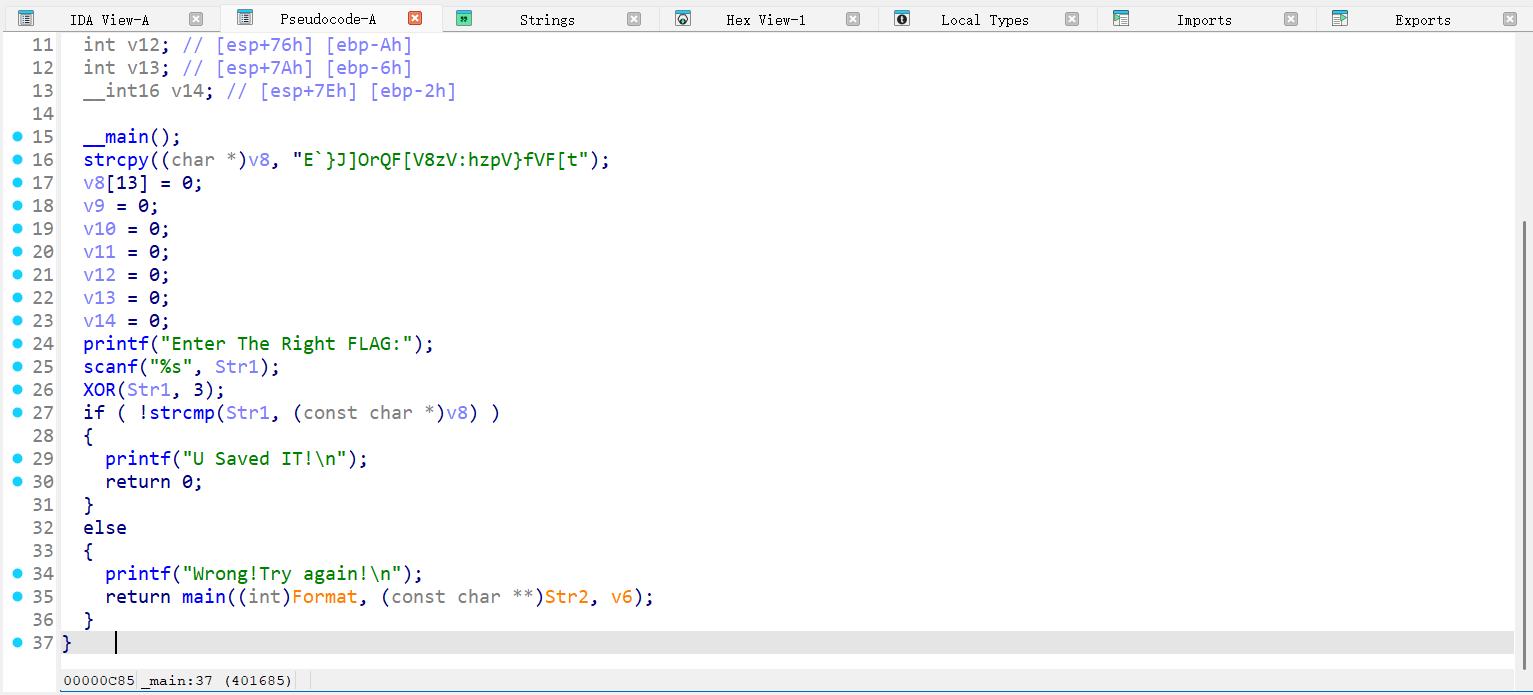The height and width of the screenshot is (695, 1533).
Task: Click the IDA View-A tab icon
Action: coord(26,19)
